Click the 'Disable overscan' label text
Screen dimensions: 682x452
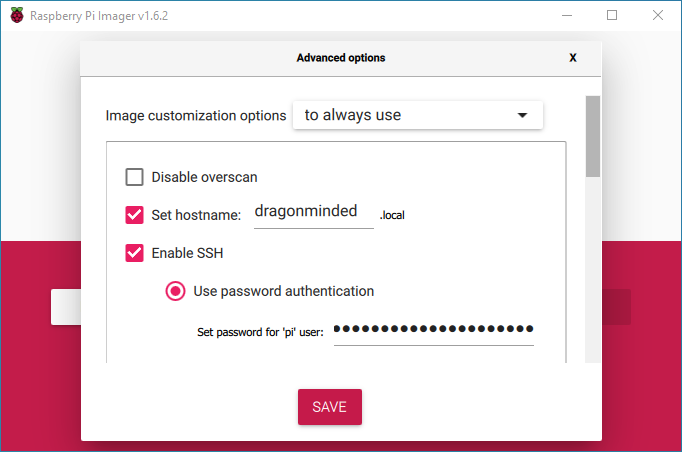204,177
